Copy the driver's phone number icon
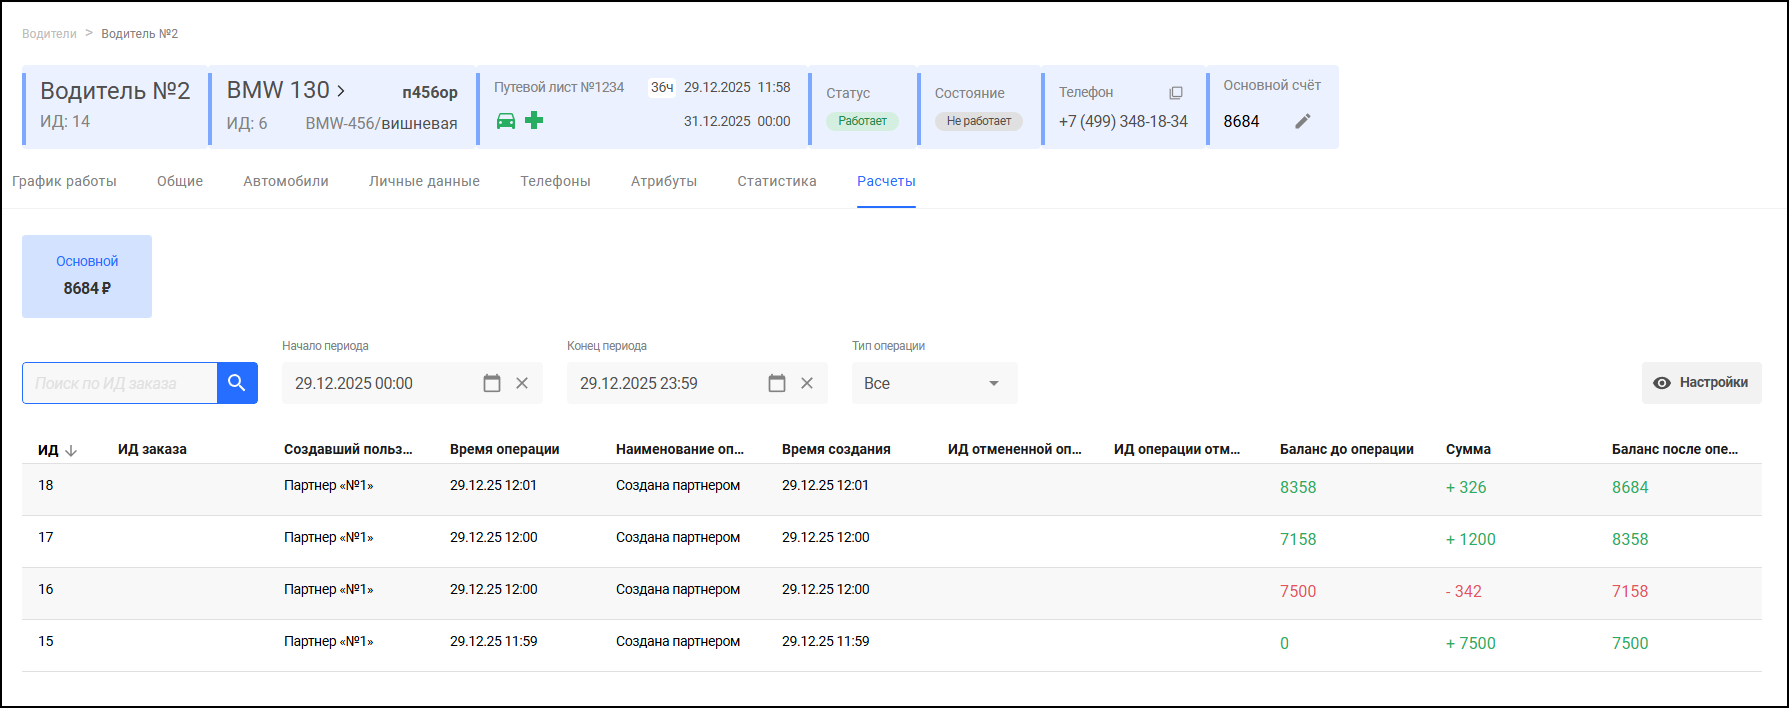 1176,93
